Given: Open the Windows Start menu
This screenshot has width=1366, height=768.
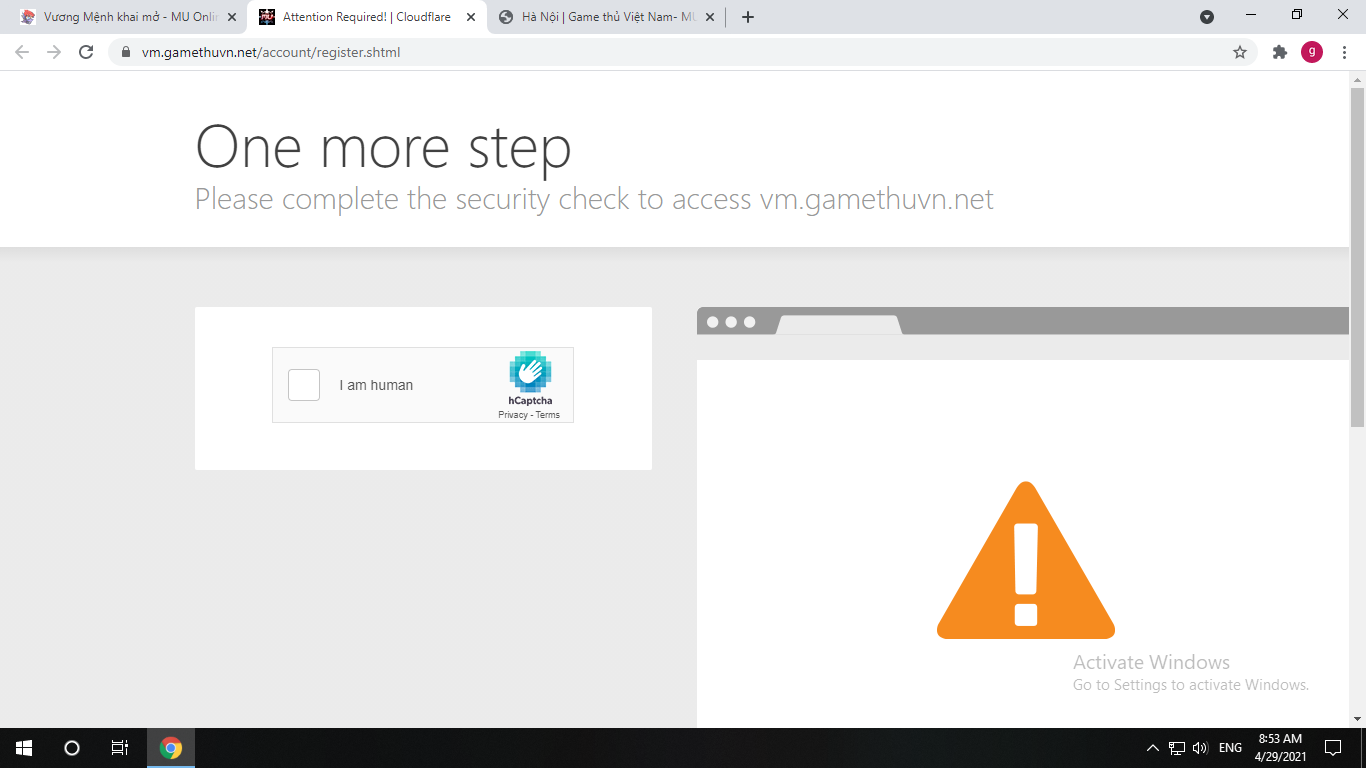Looking at the screenshot, I should point(24,748).
